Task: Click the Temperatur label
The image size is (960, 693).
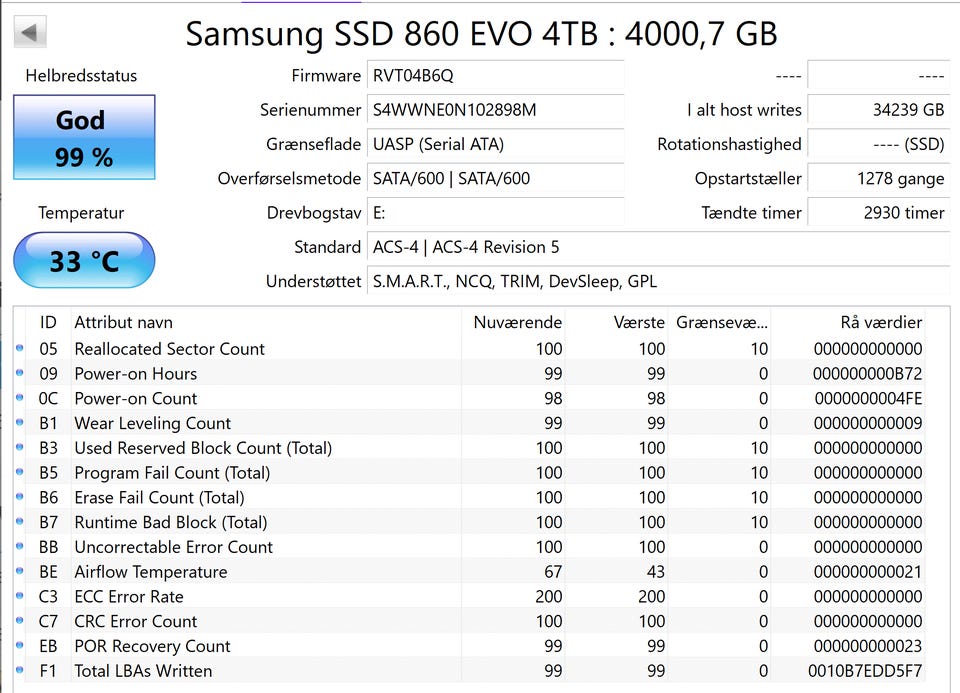Action: [81, 213]
